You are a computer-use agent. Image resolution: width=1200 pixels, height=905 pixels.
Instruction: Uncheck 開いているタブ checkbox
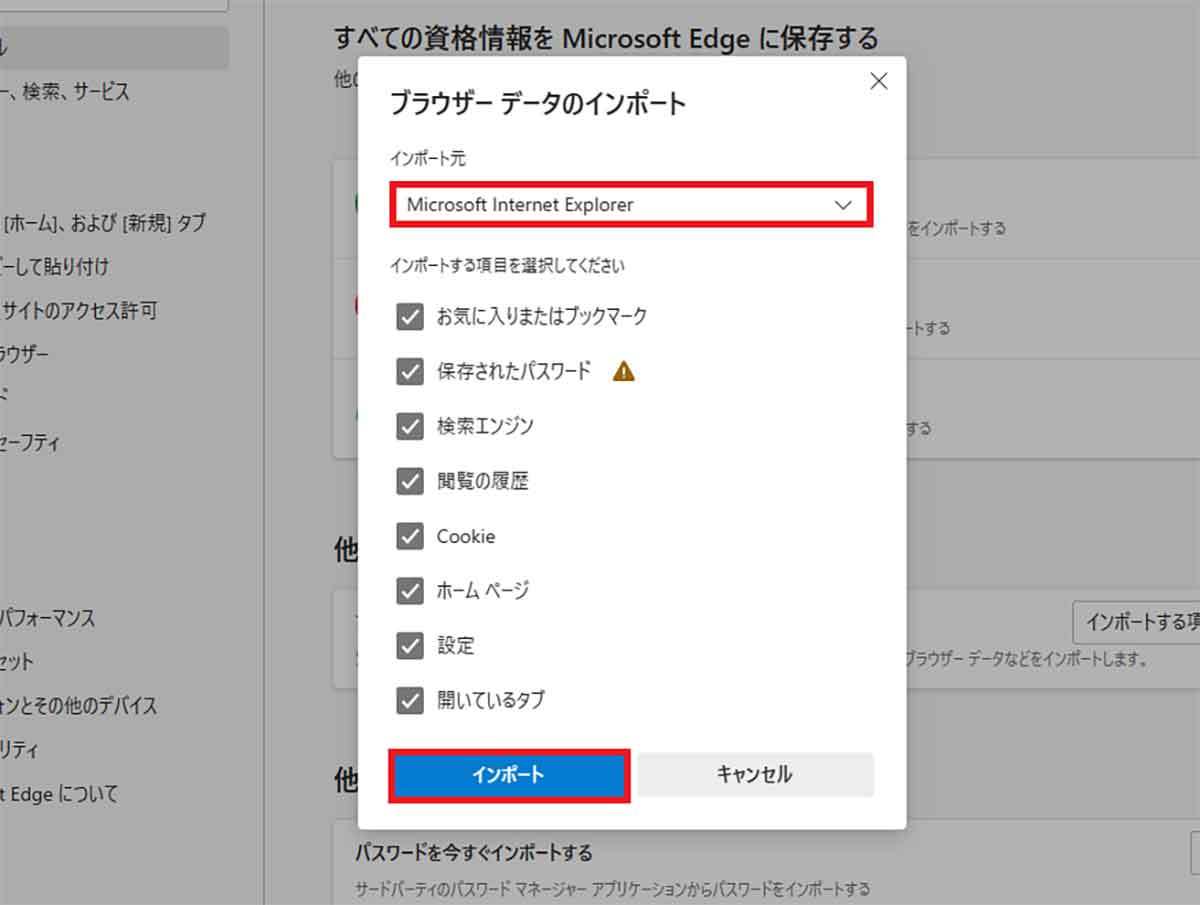pos(410,701)
